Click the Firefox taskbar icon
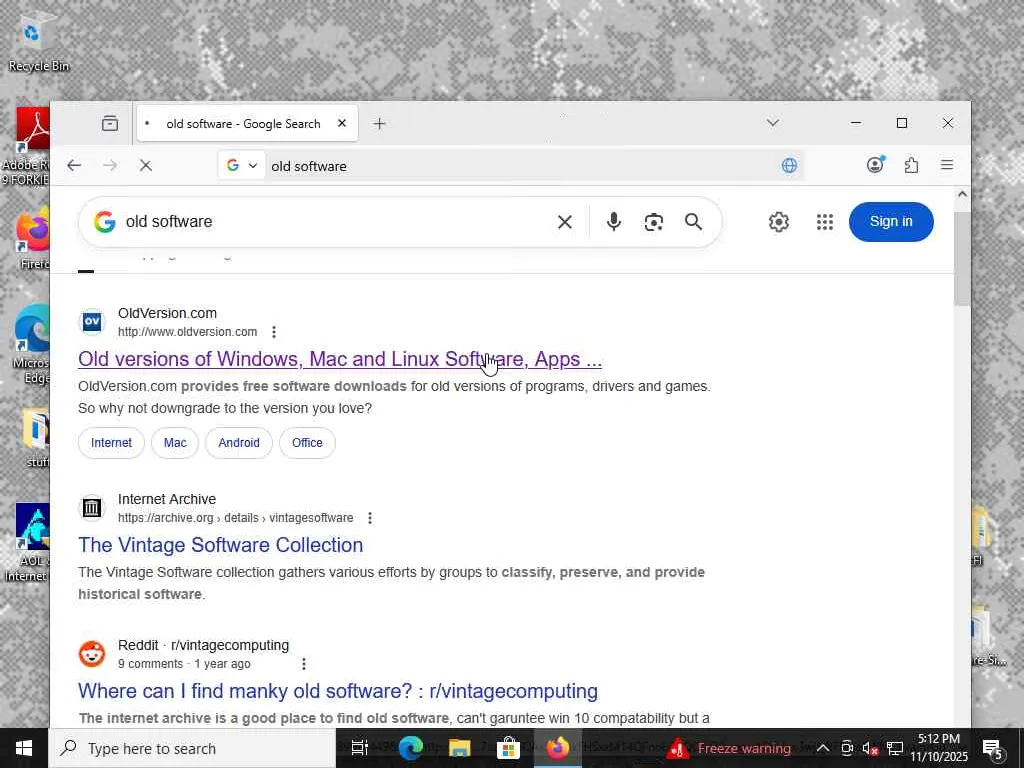Screen dimensions: 1024x768 (557, 748)
